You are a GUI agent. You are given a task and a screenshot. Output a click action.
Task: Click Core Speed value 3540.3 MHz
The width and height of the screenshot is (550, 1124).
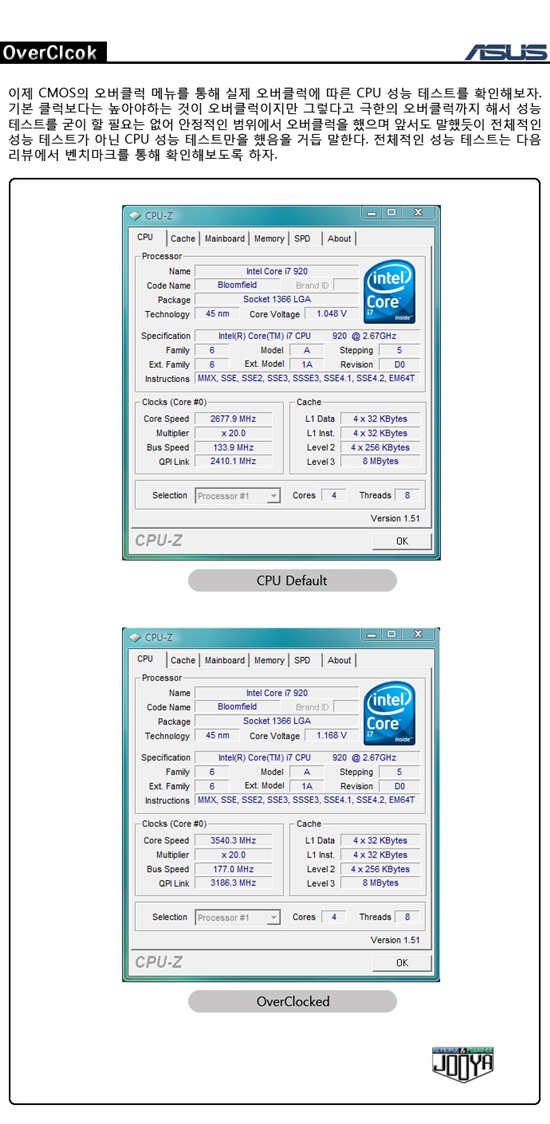[233, 840]
